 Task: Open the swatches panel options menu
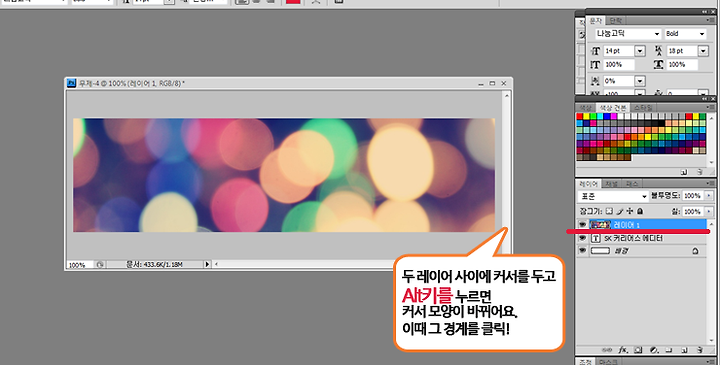710,107
